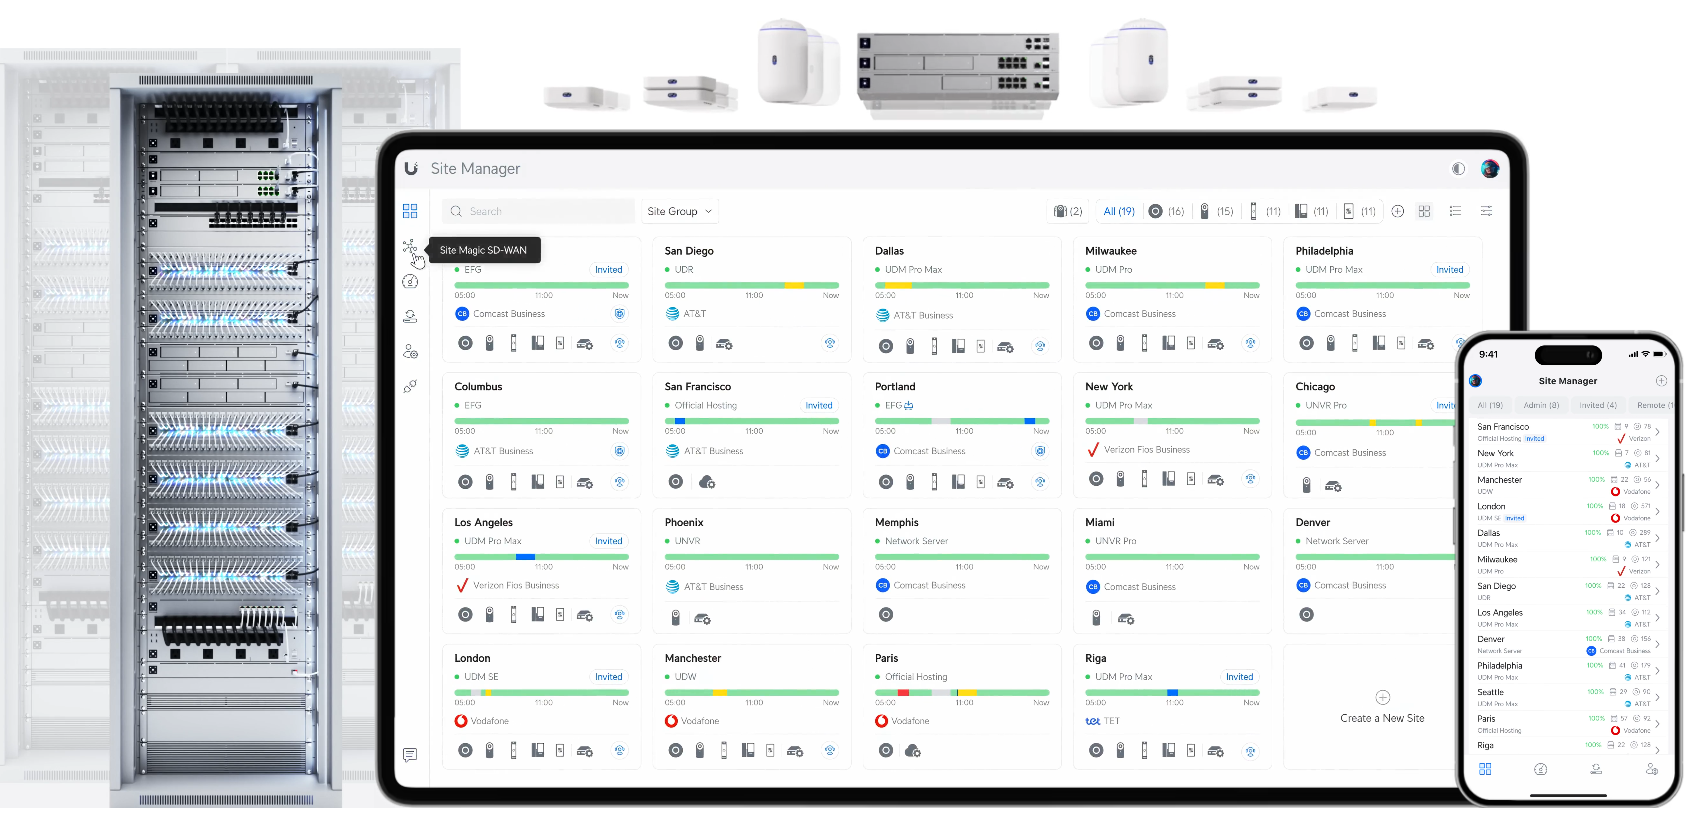
Task: Click the Invited badge on the Los Angeles card
Action: click(x=608, y=541)
